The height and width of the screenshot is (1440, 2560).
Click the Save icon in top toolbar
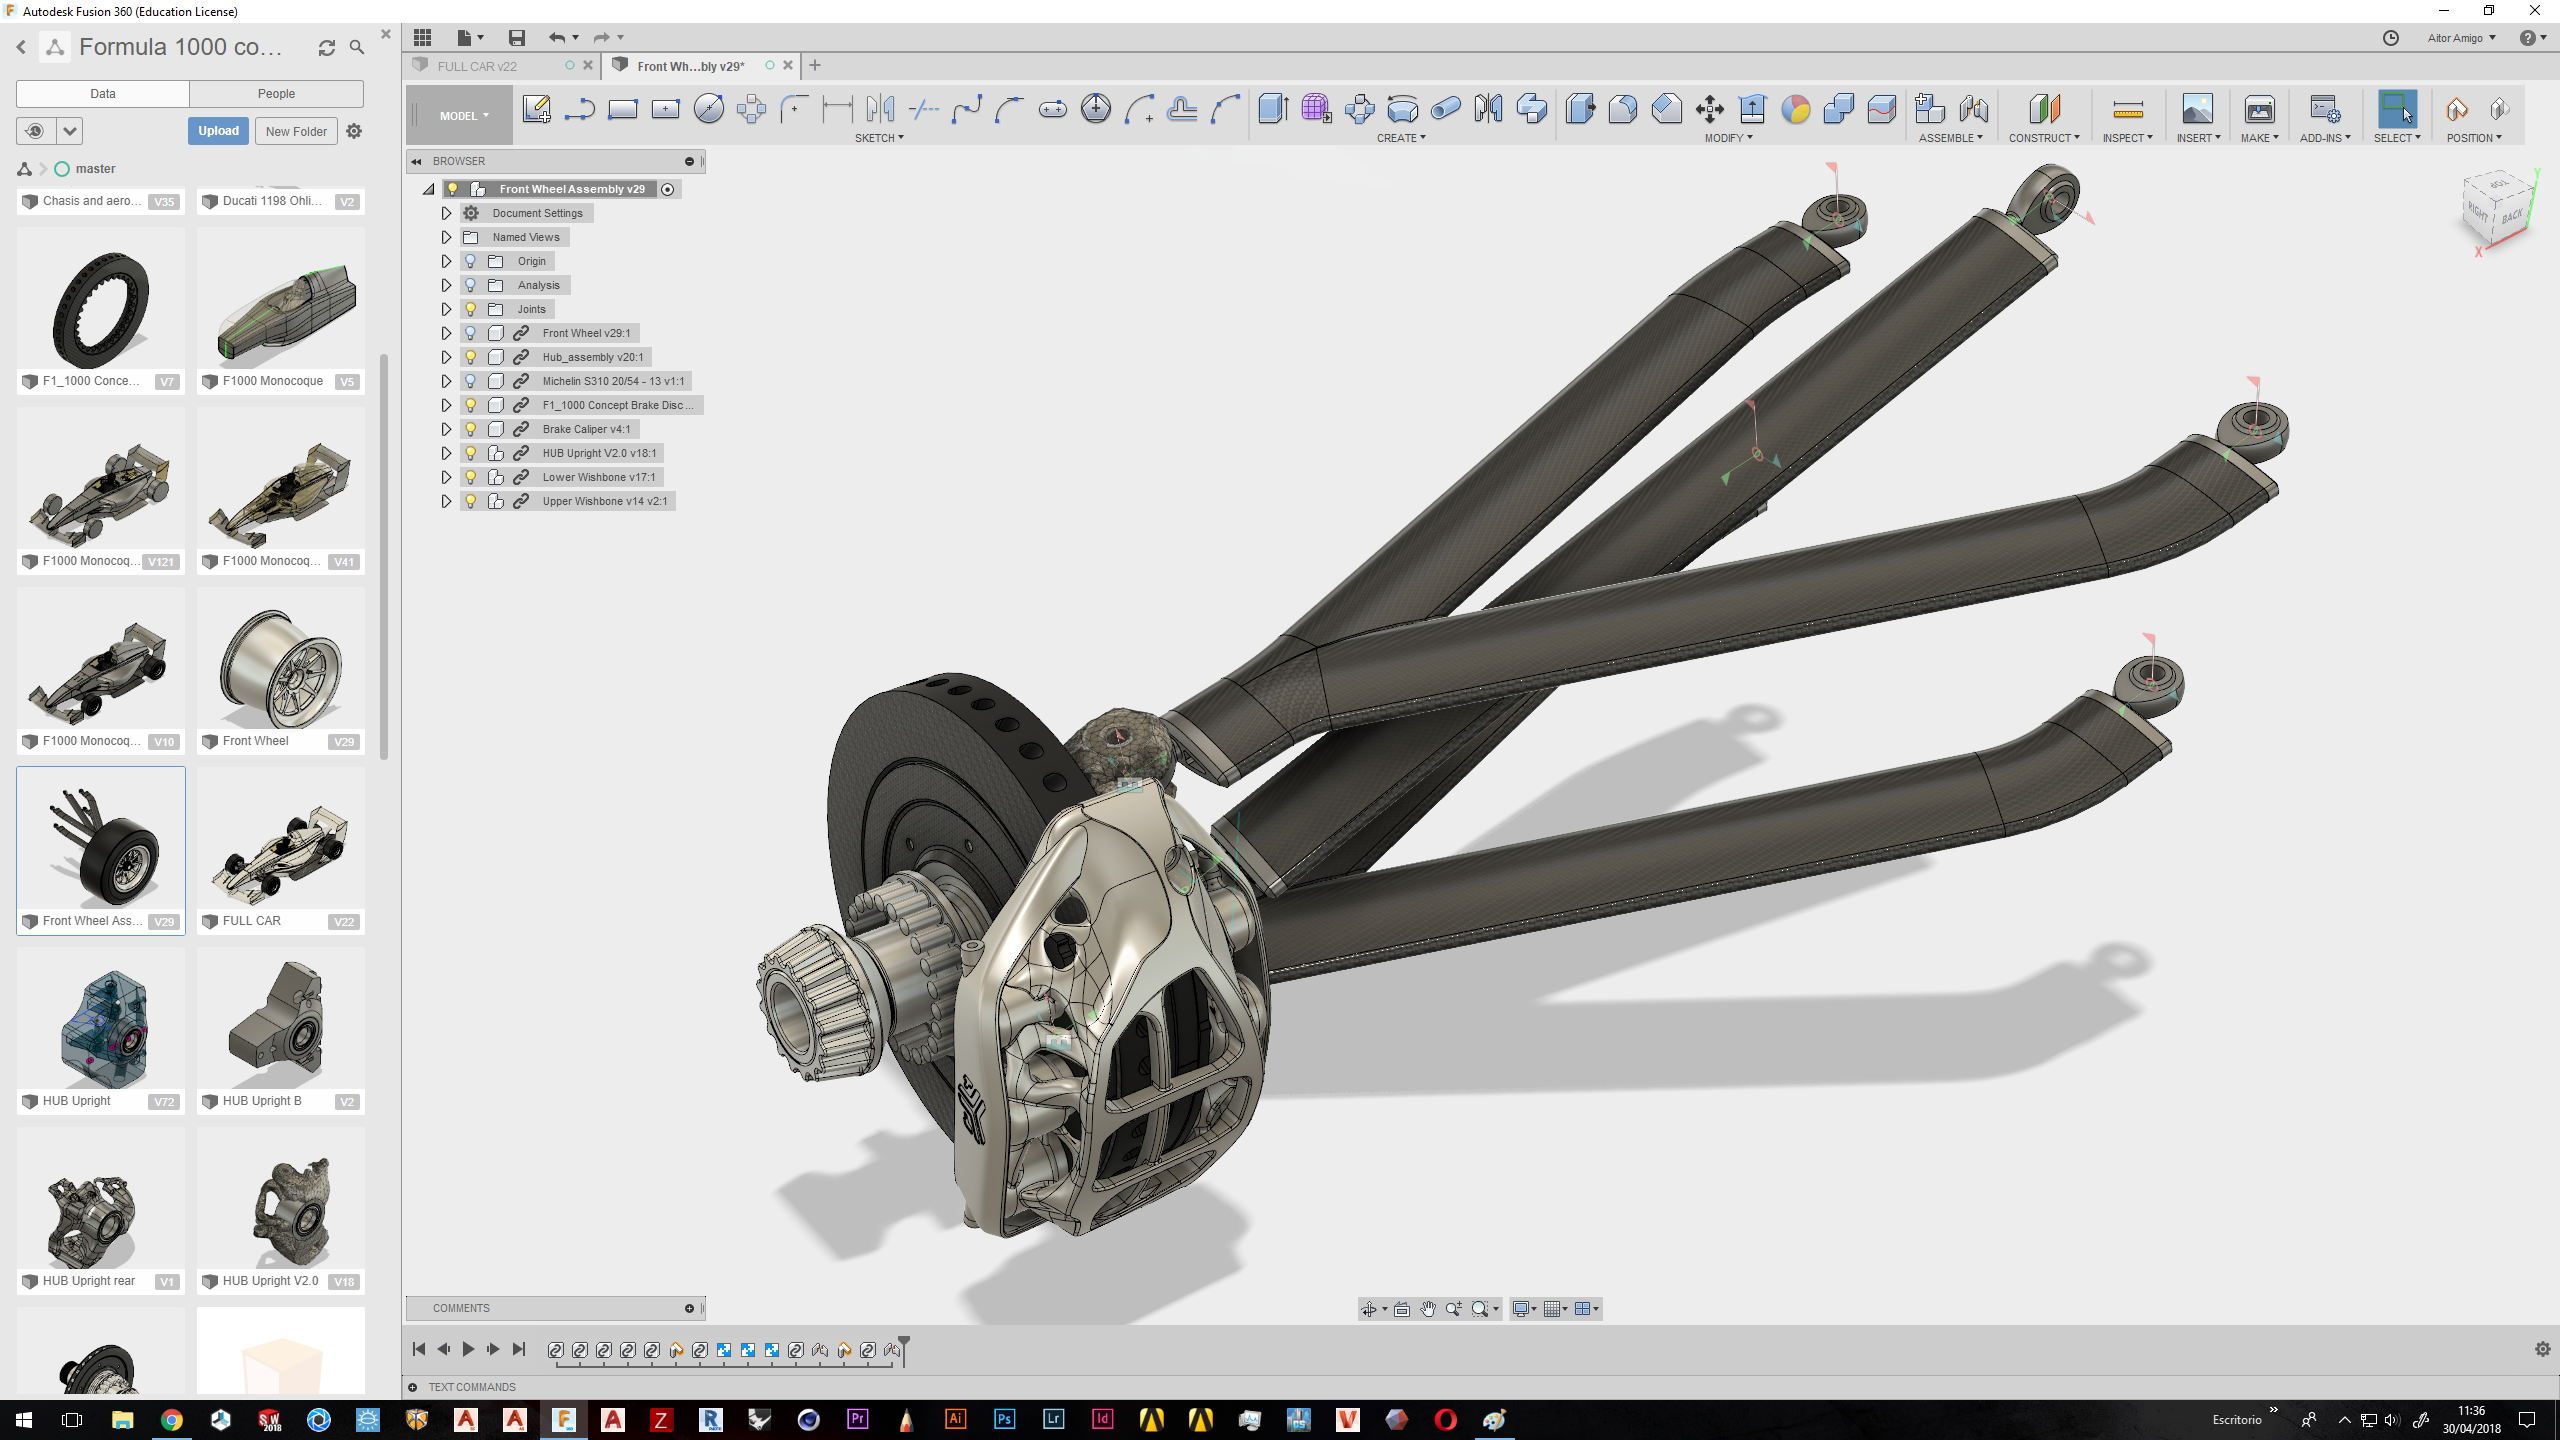coord(516,38)
